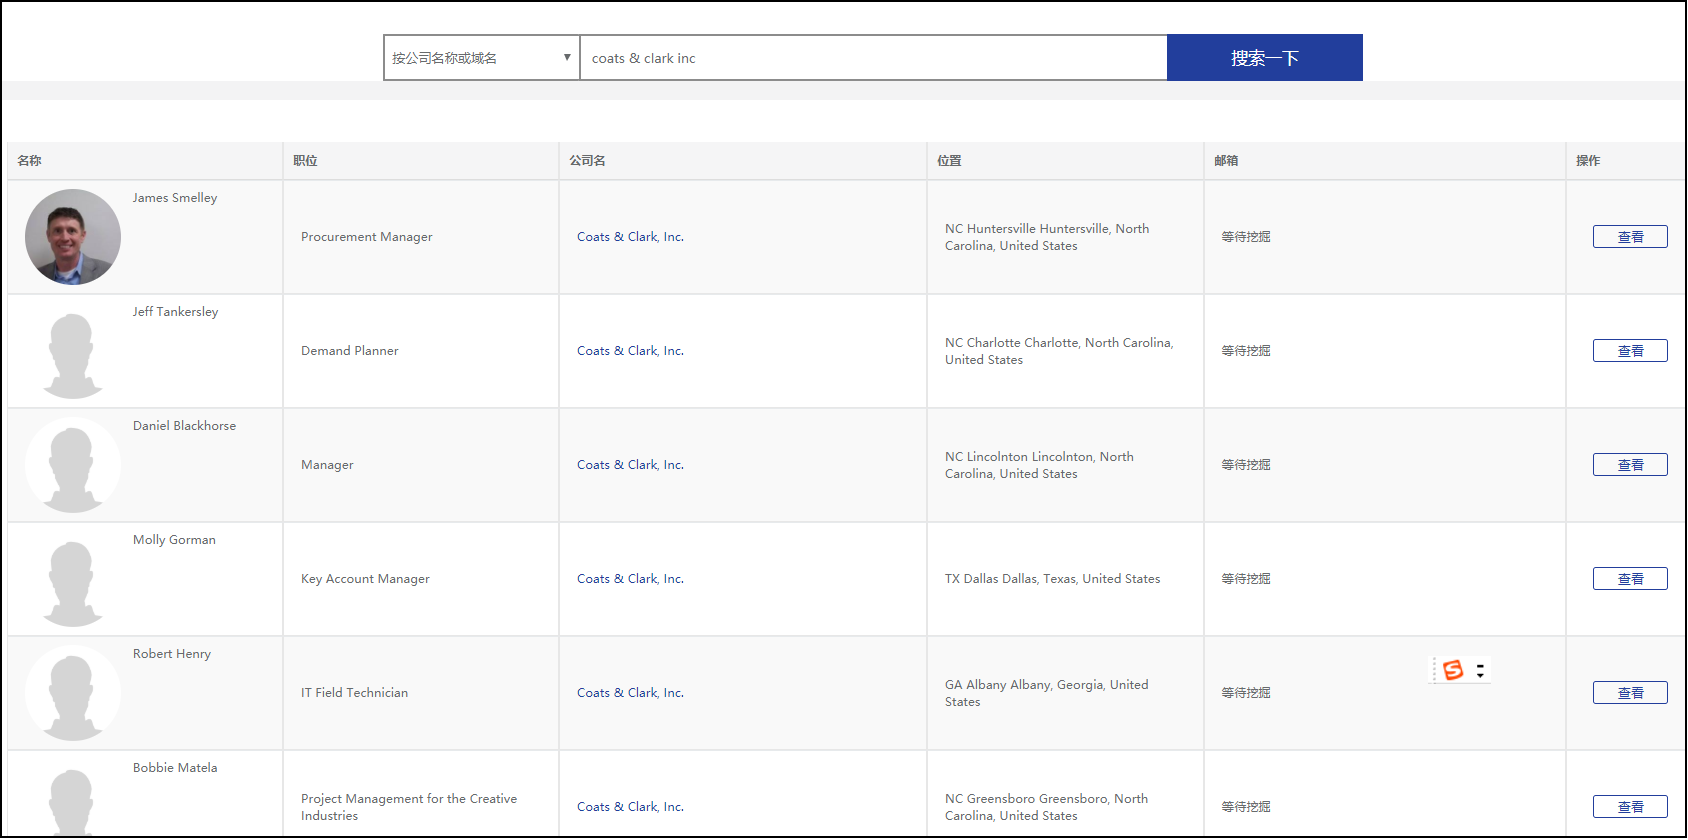Open Coats & Clark, Inc. link for Daniel Blackhorse
This screenshot has width=1688, height=840.
point(630,465)
